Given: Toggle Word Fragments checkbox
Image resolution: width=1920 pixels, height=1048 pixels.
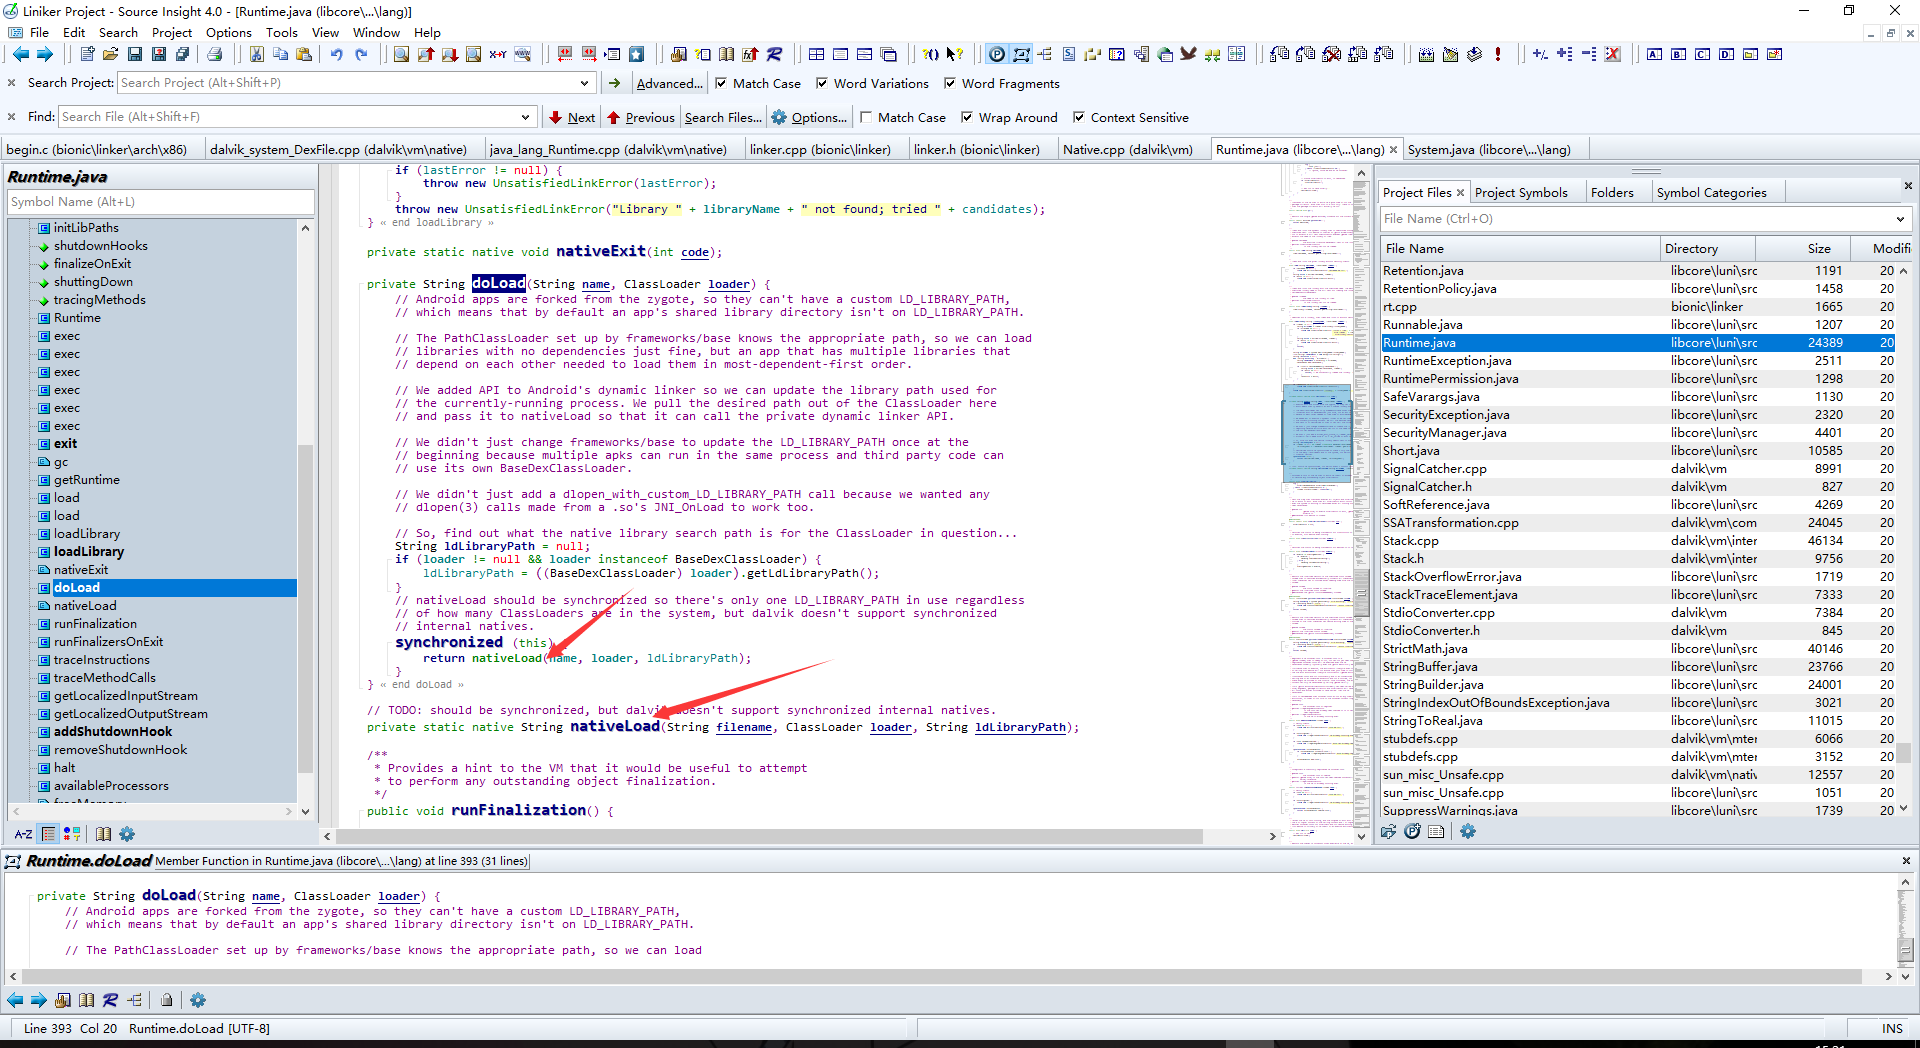Looking at the screenshot, I should [950, 83].
